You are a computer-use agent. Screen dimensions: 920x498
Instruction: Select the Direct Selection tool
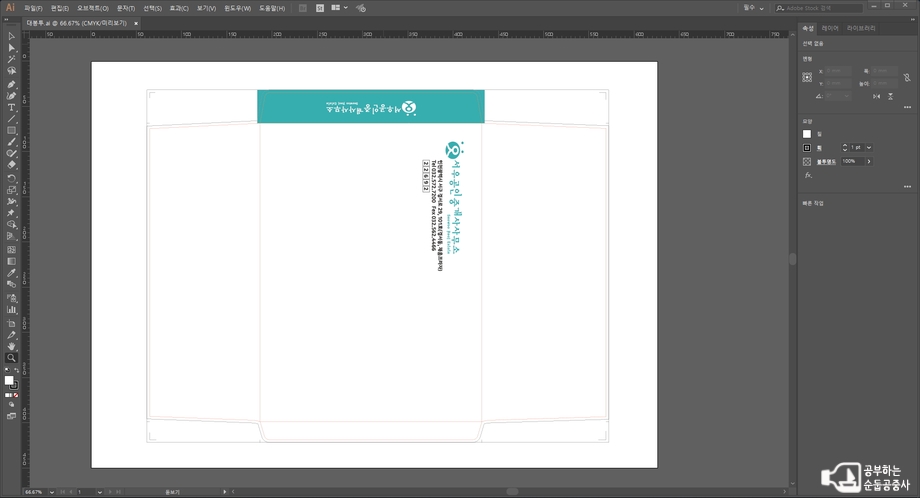pos(11,48)
